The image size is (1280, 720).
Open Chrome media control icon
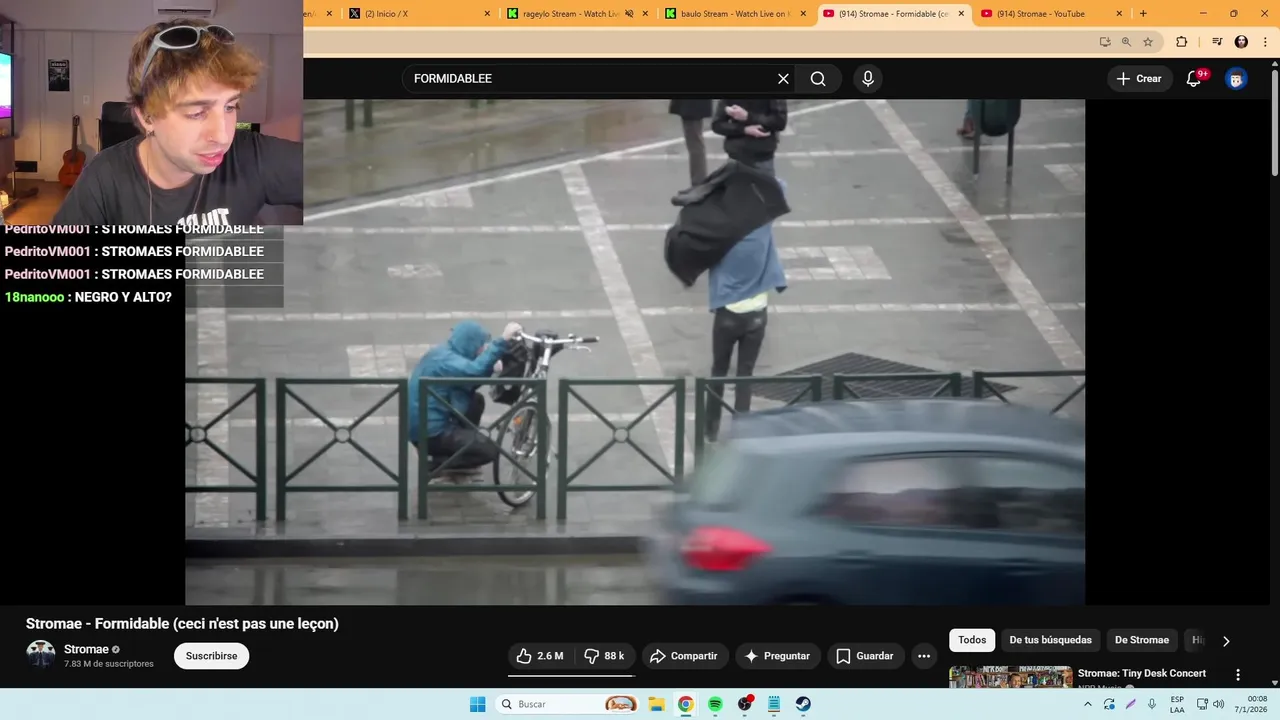[x=1217, y=42]
